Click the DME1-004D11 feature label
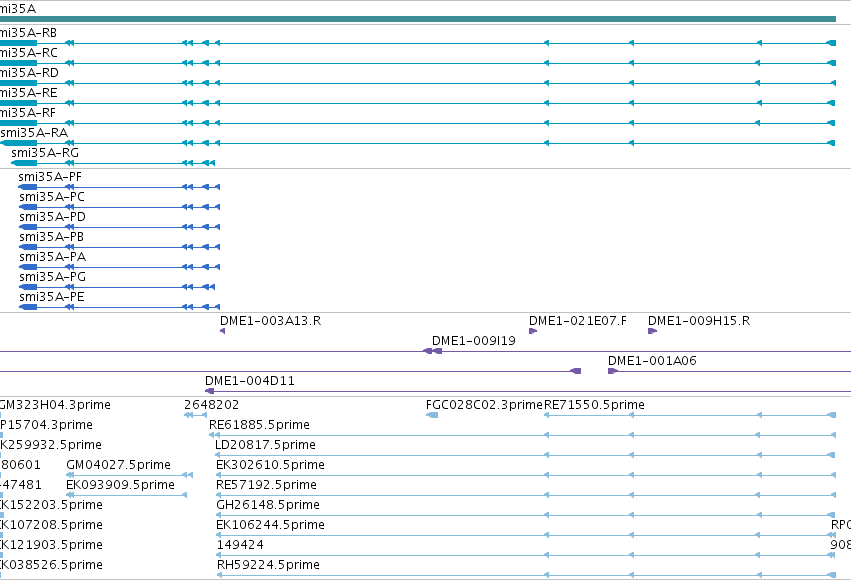The image size is (851, 580). pyautogui.click(x=250, y=381)
